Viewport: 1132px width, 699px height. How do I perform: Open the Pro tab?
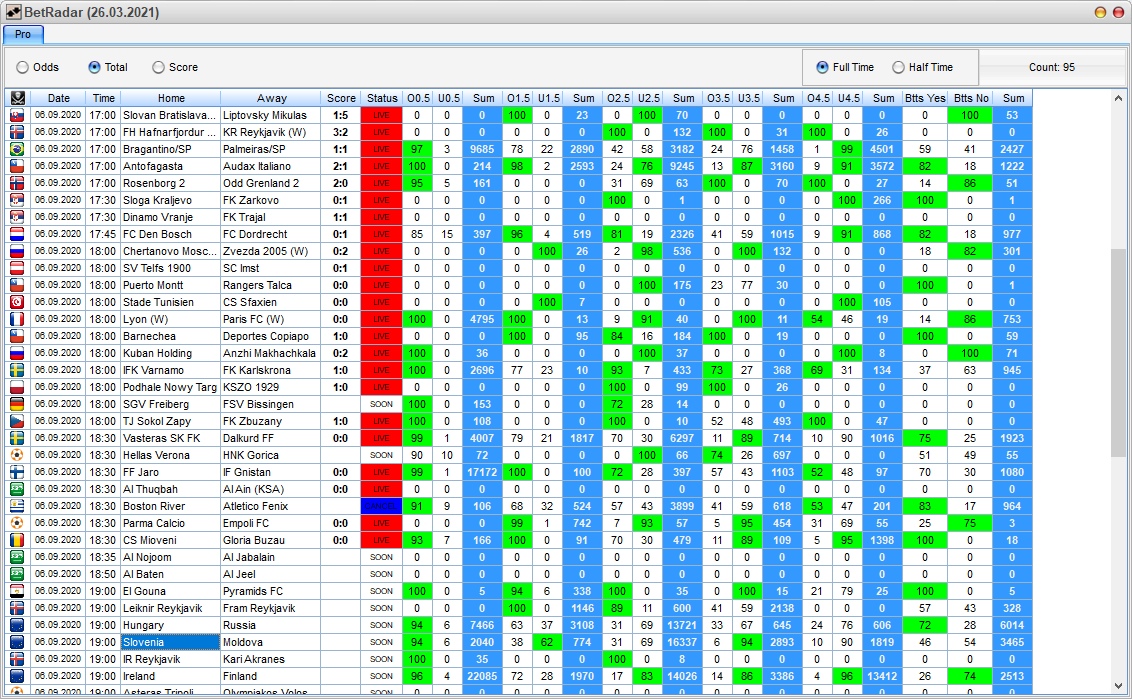tap(23, 34)
